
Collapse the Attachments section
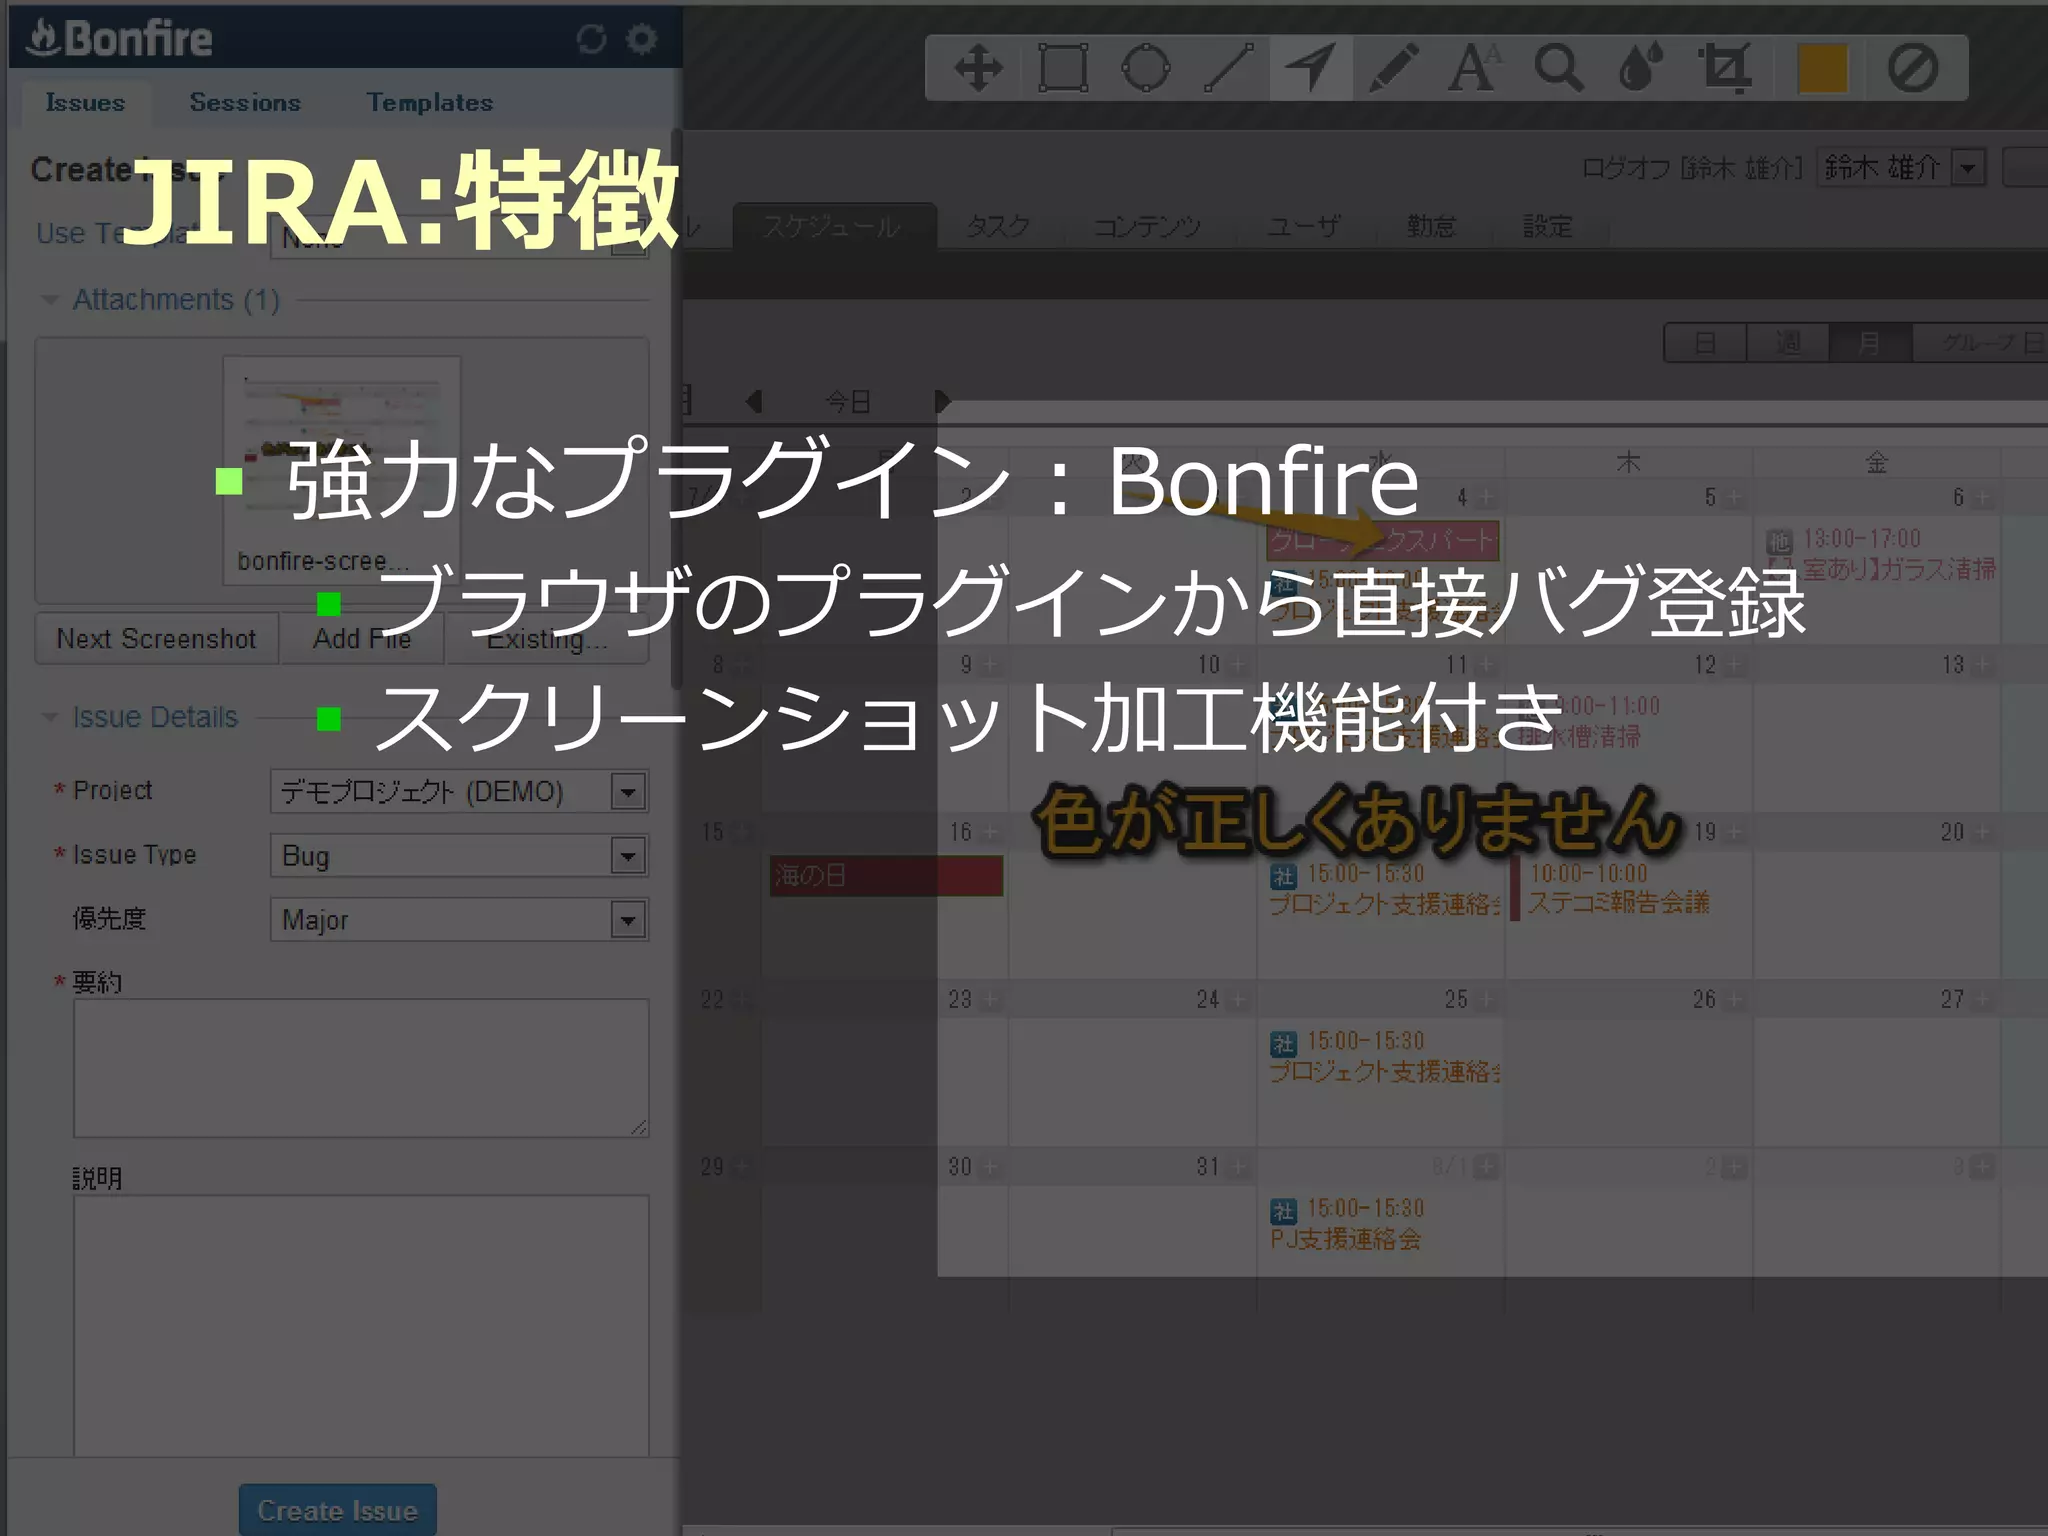(x=50, y=300)
